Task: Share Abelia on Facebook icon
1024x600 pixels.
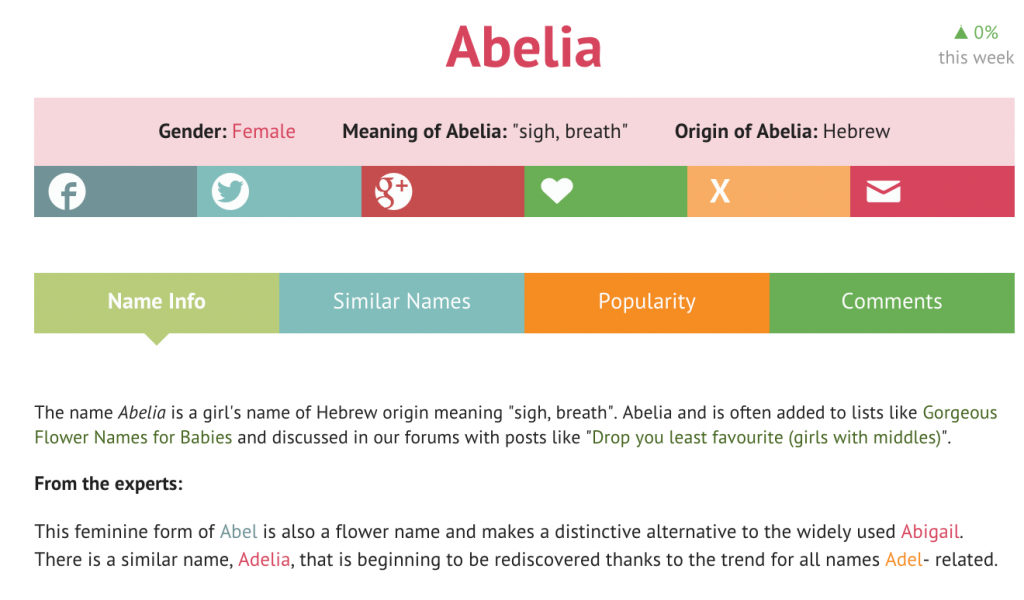Action: [x=67, y=191]
